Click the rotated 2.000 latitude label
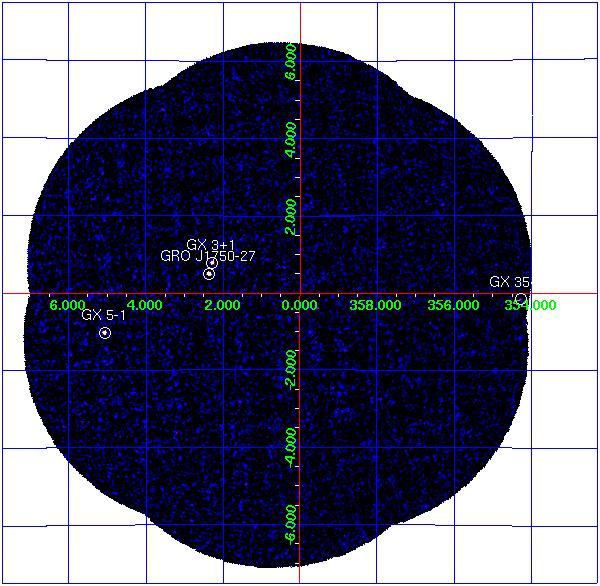The height and width of the screenshot is (586, 600). coord(291,217)
